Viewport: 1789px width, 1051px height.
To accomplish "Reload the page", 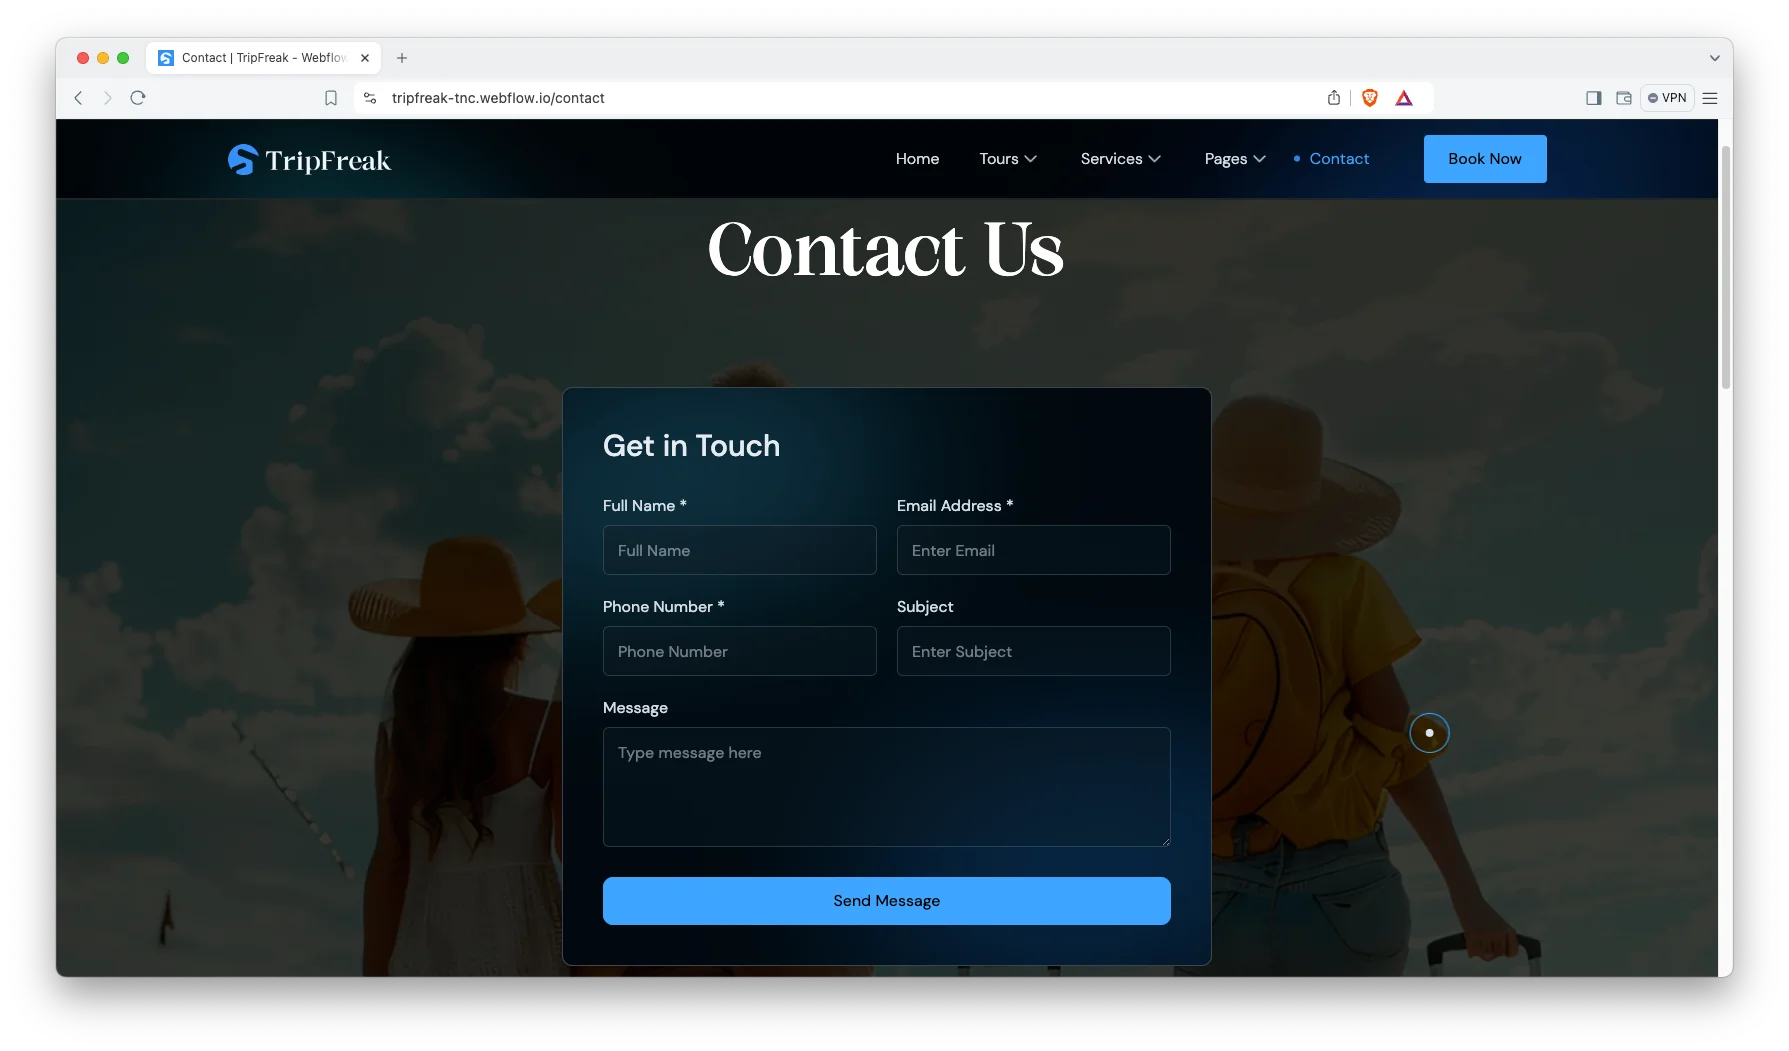I will (138, 98).
